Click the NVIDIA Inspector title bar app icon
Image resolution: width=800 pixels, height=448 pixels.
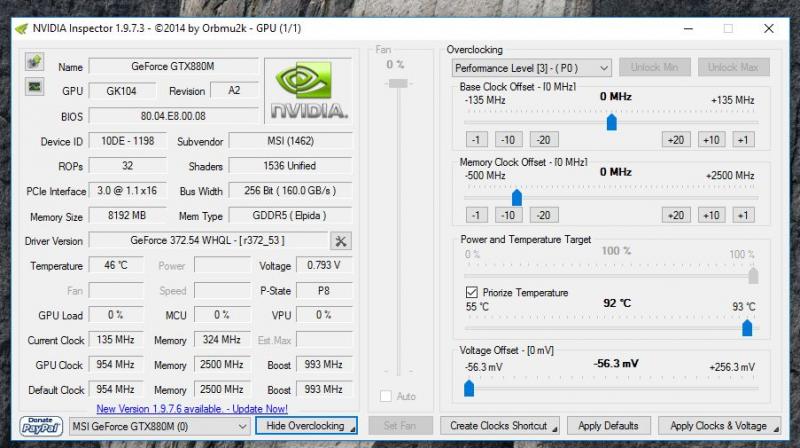21,29
